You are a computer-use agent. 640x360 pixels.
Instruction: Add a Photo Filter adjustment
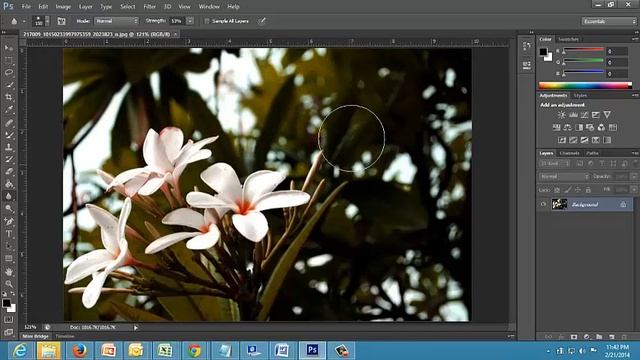coord(590,127)
